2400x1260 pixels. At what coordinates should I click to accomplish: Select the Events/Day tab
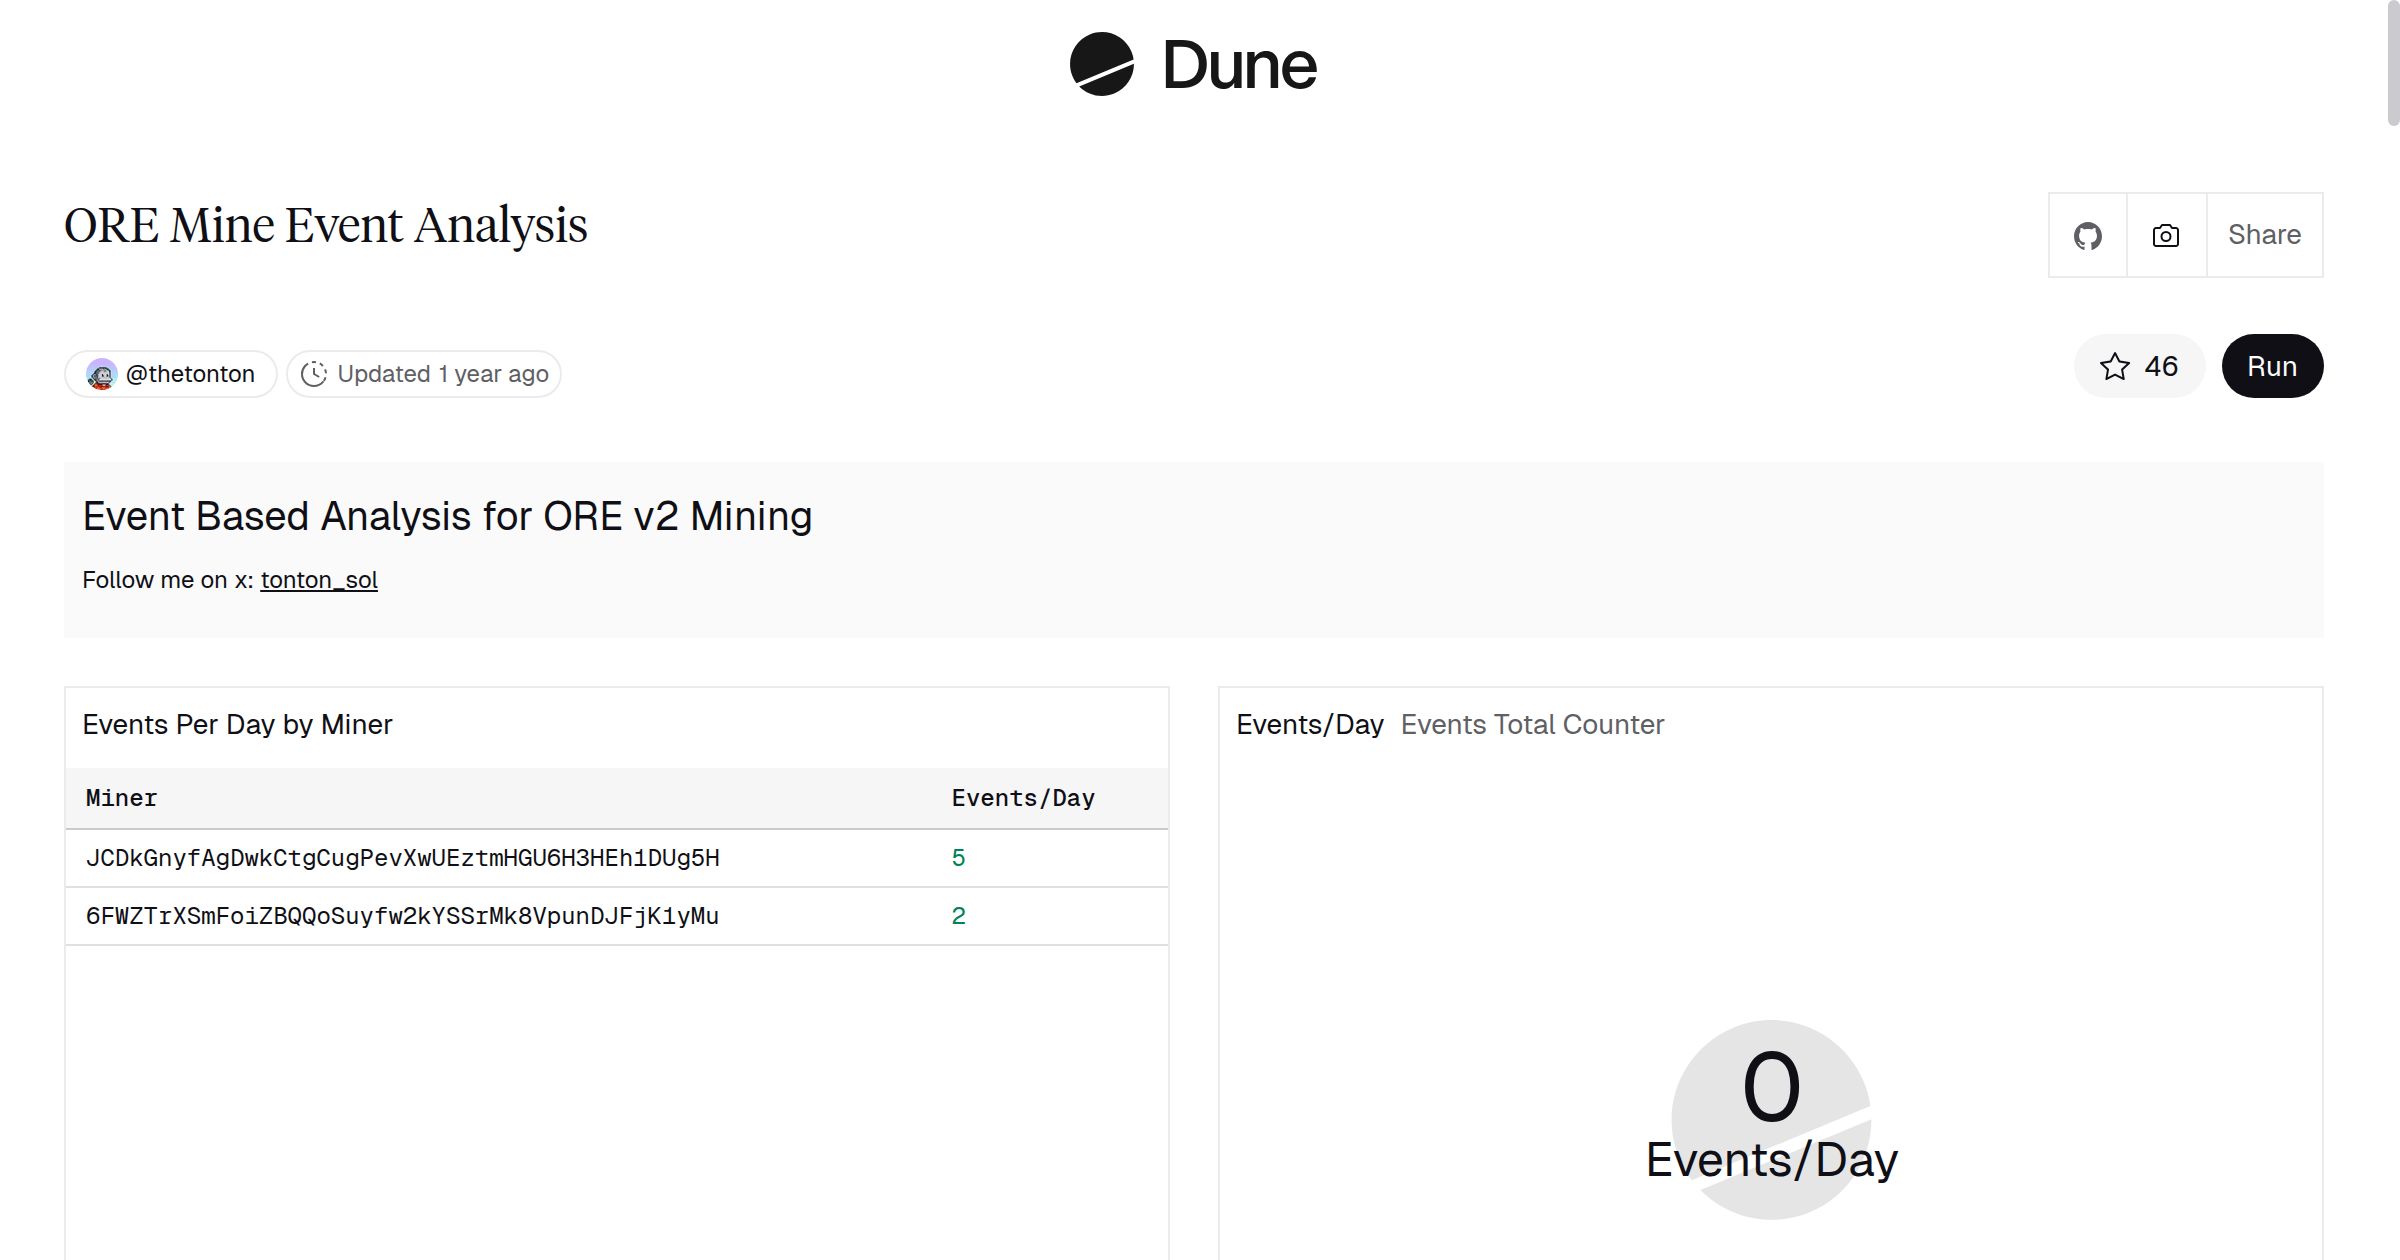tap(1310, 724)
